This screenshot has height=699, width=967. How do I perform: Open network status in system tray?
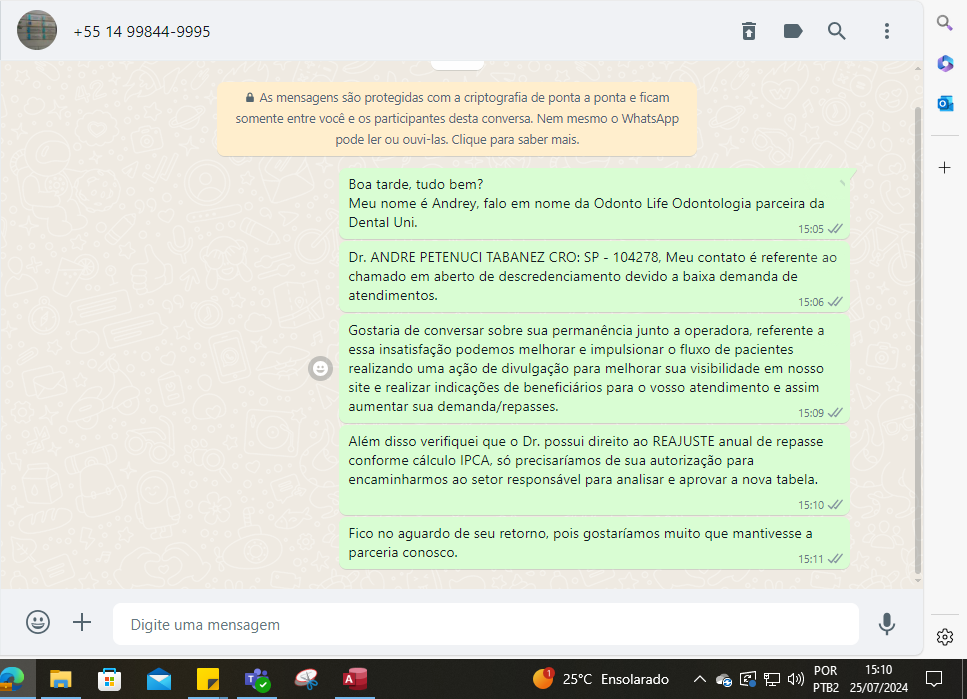pos(772,679)
